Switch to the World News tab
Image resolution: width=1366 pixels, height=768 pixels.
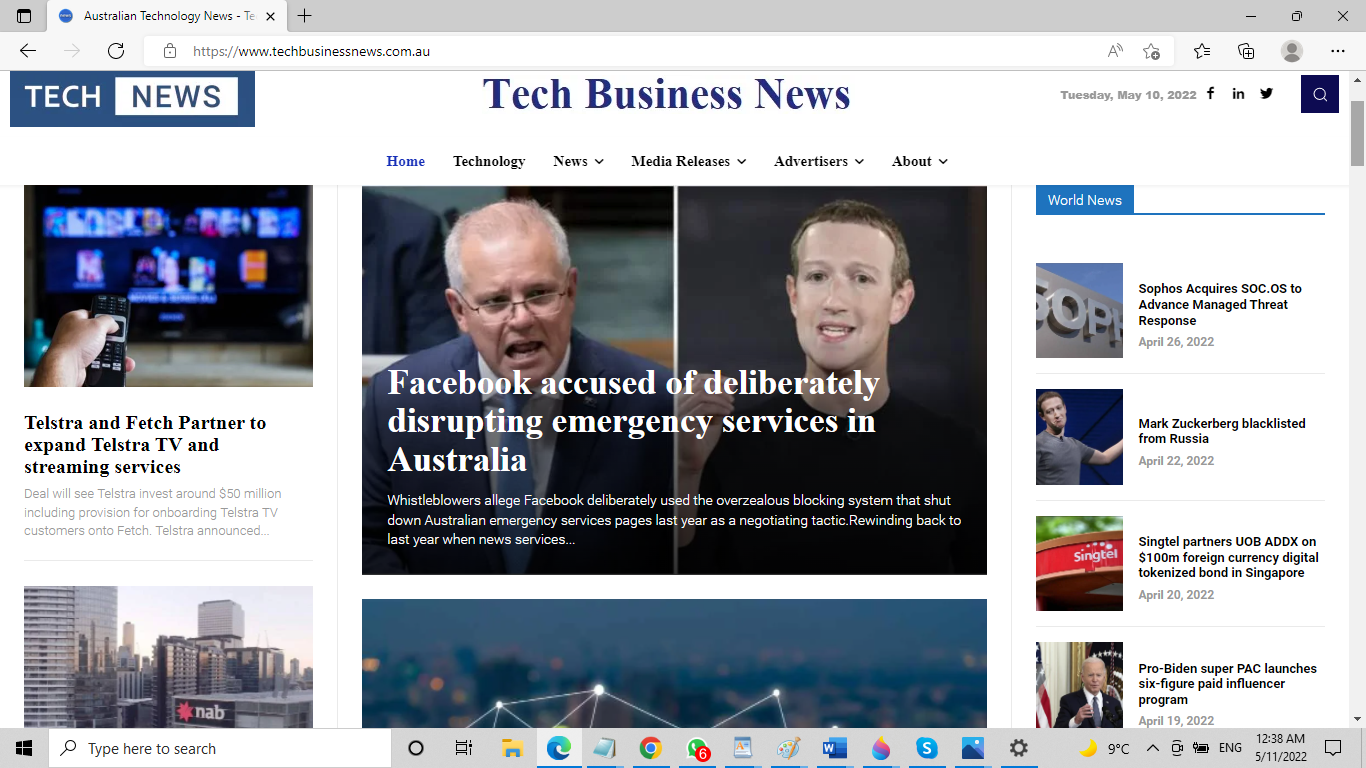1085,200
